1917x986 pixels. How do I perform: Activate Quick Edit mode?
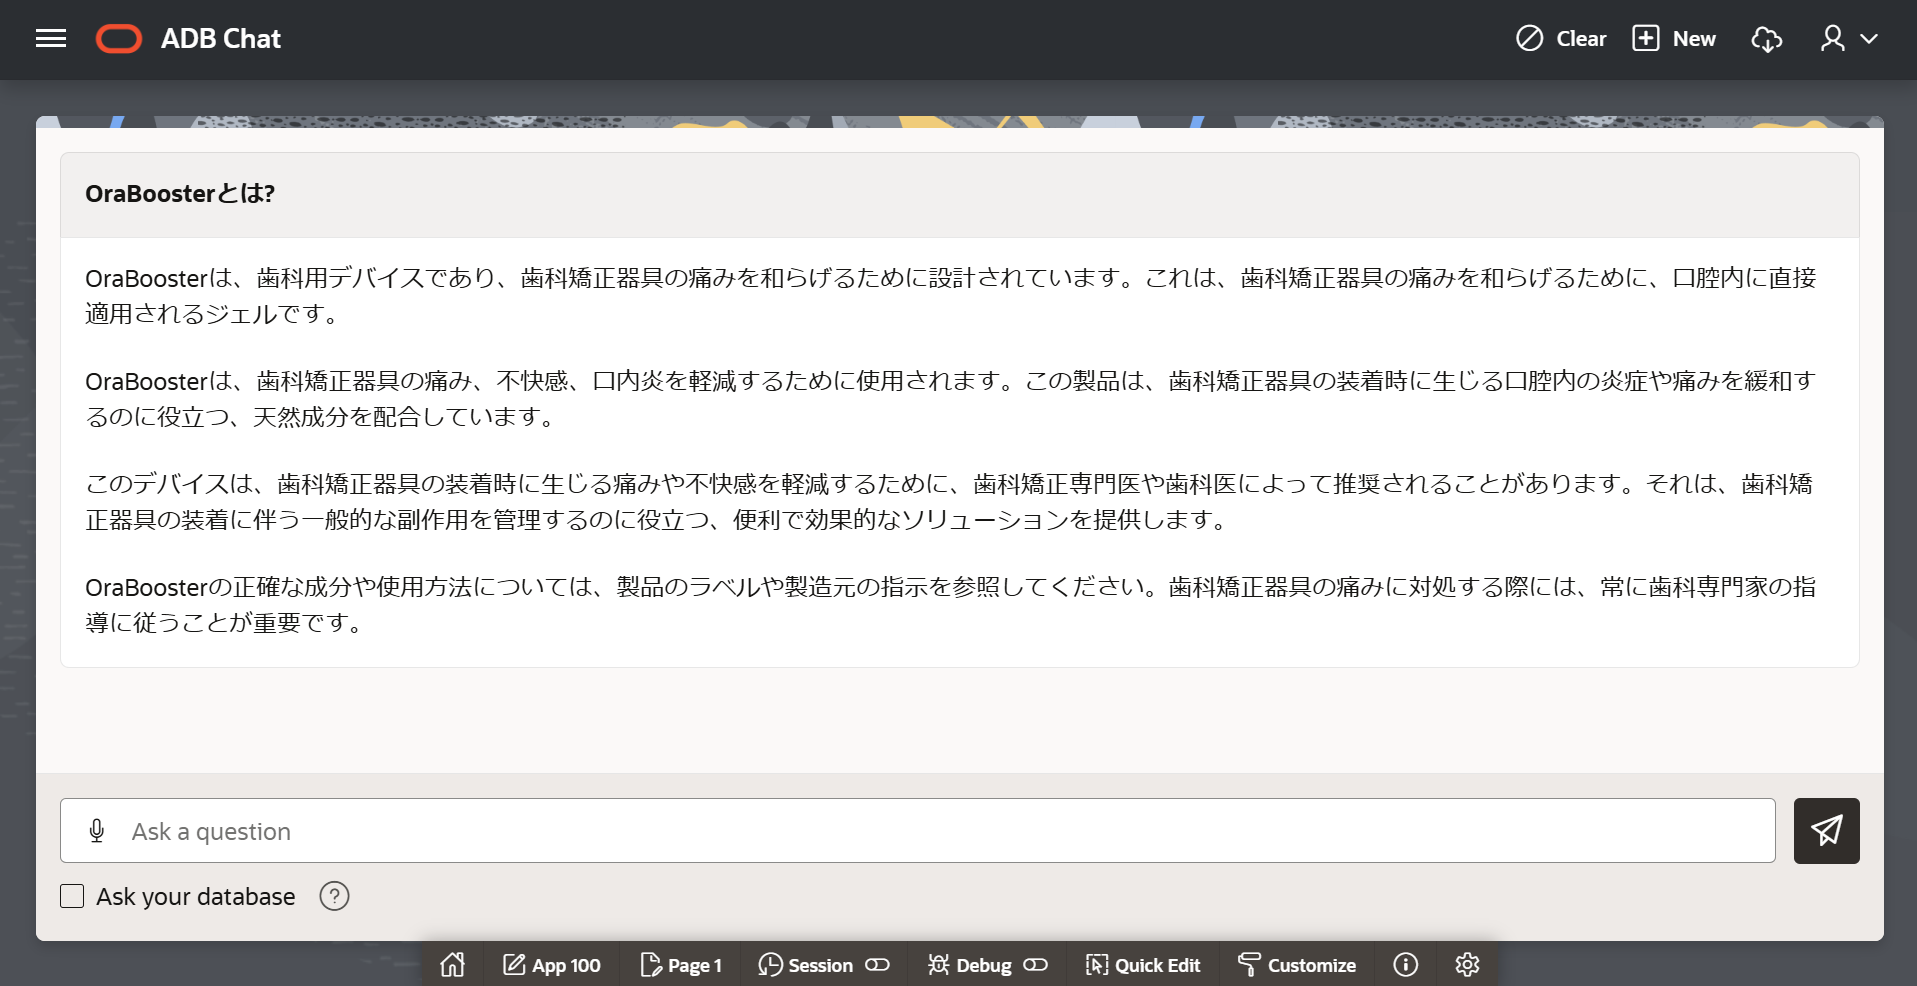point(1142,965)
